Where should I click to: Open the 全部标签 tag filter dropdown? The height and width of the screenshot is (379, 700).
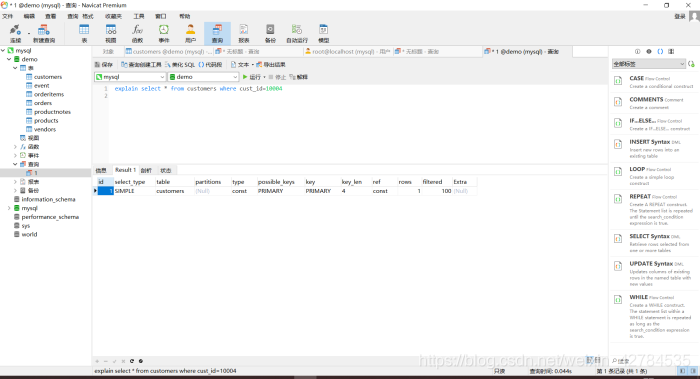pos(648,64)
